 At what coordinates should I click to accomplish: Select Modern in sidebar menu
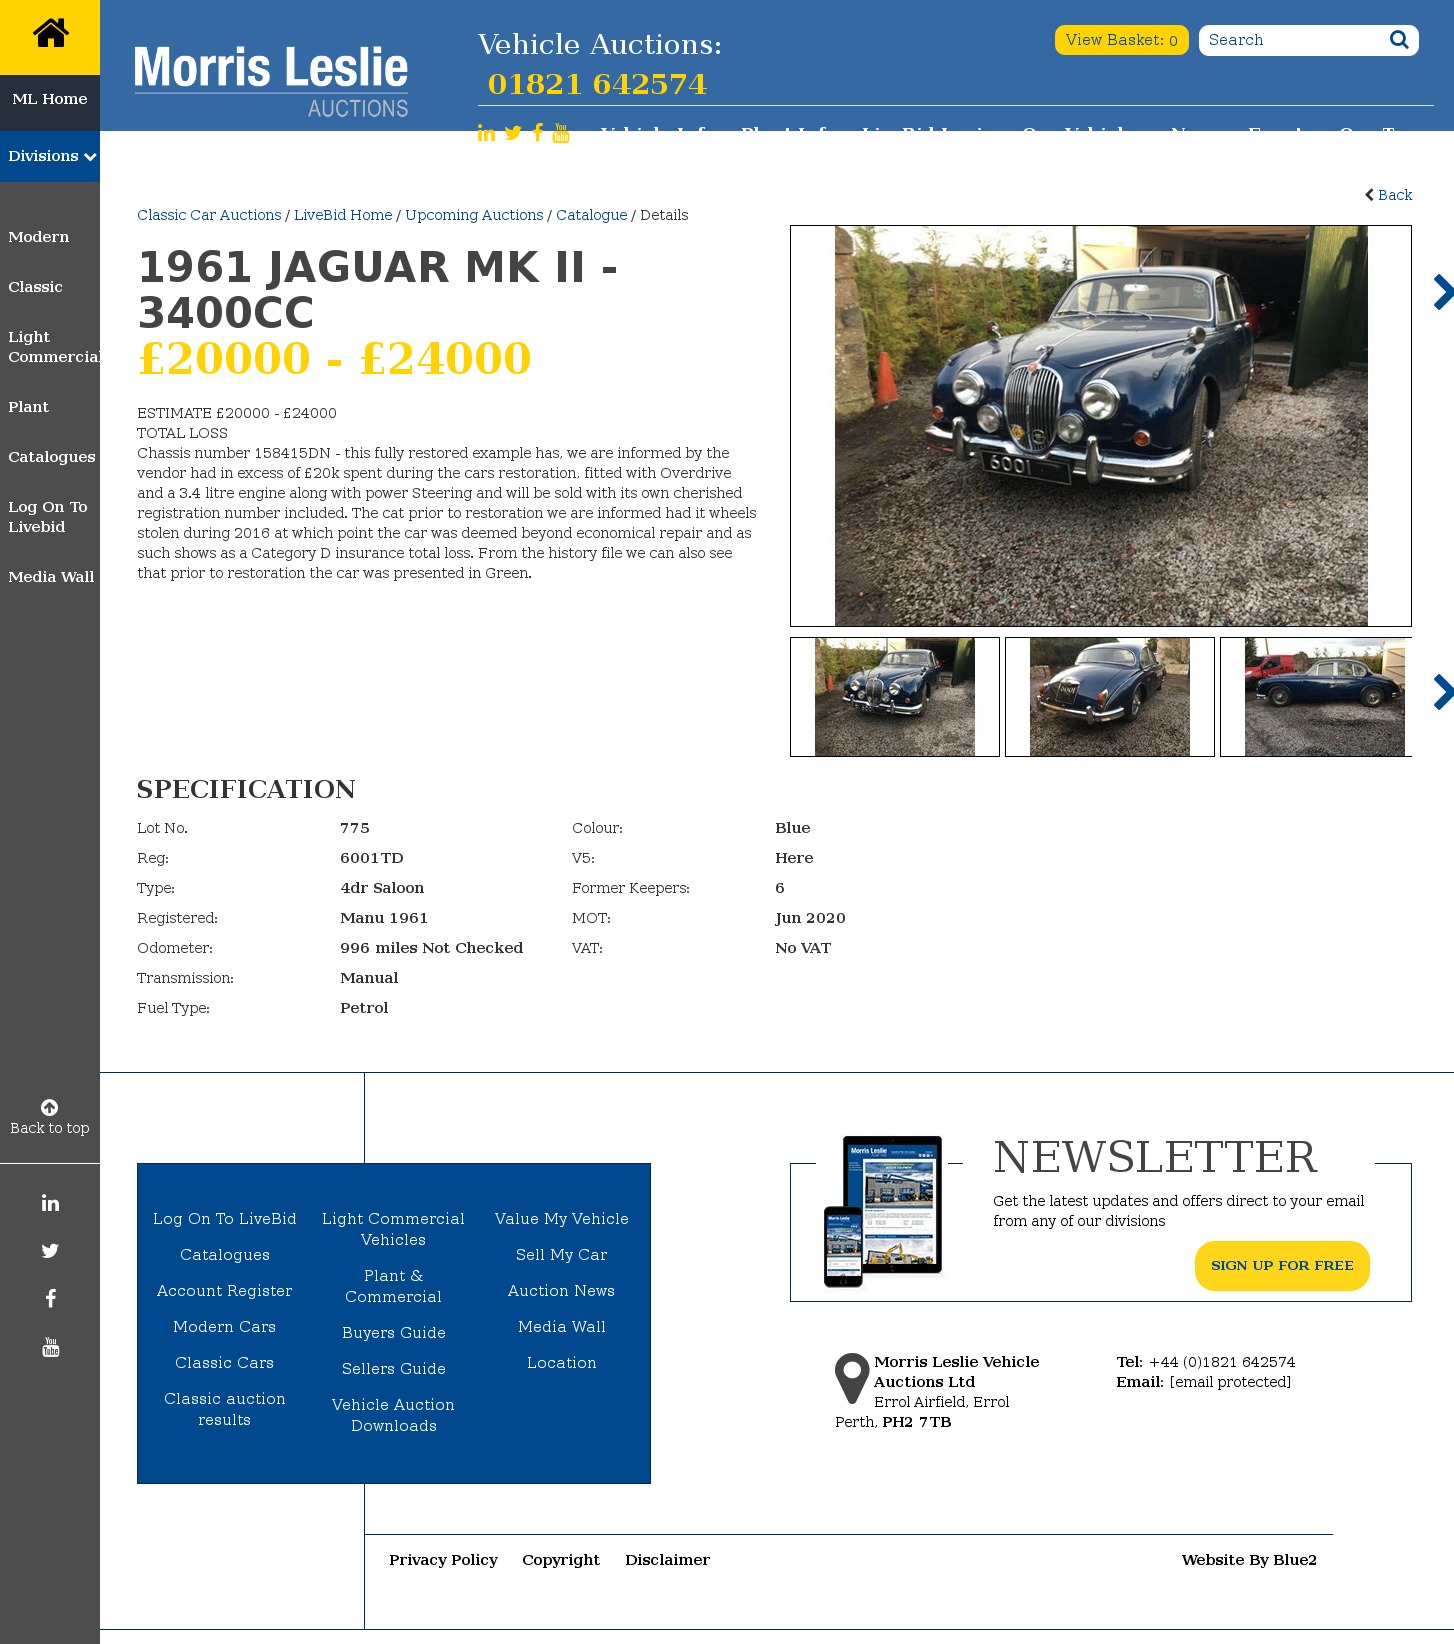click(39, 237)
